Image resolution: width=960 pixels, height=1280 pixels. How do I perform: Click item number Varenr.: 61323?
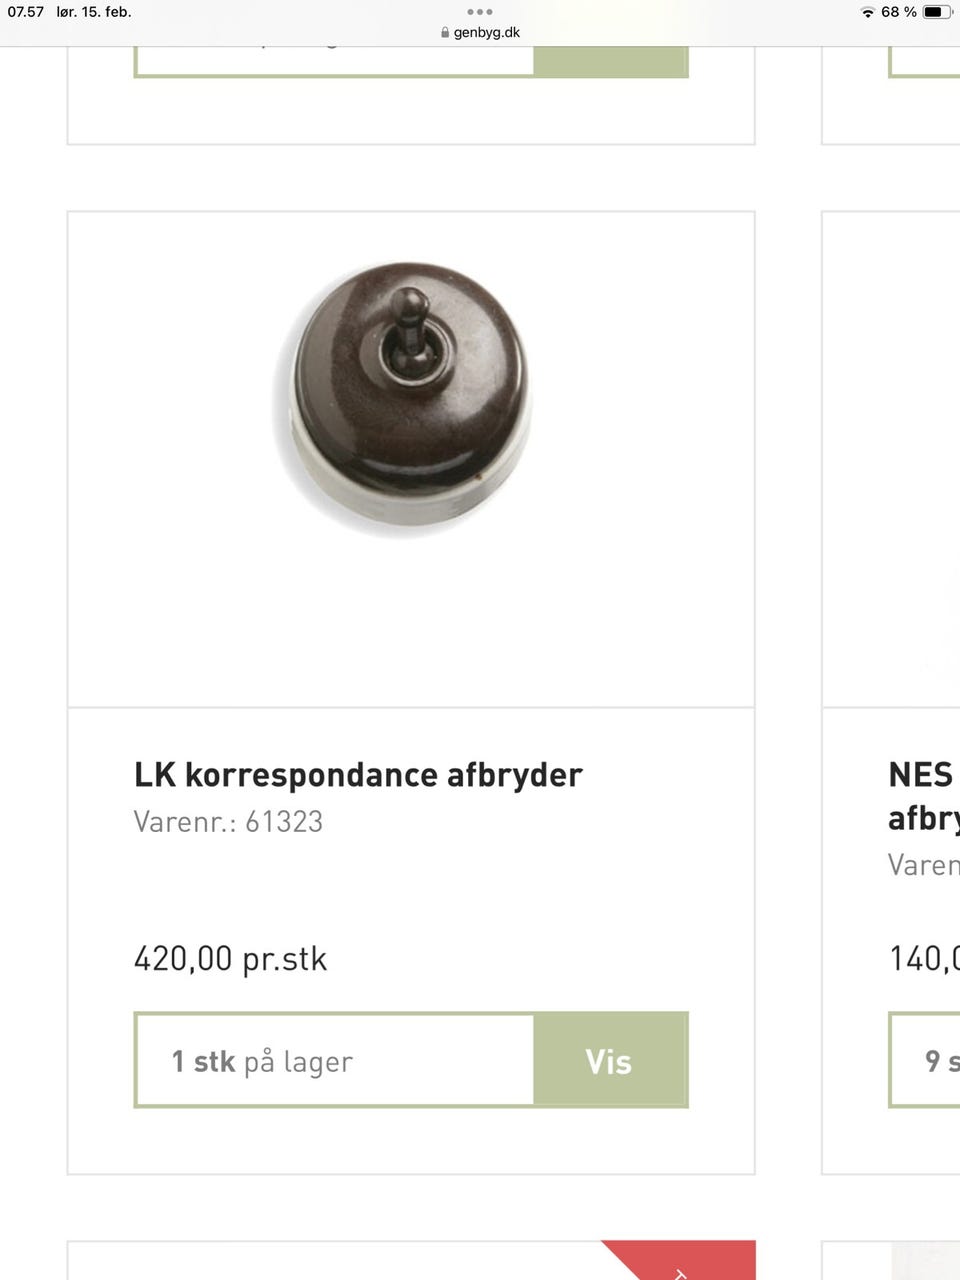tap(228, 822)
